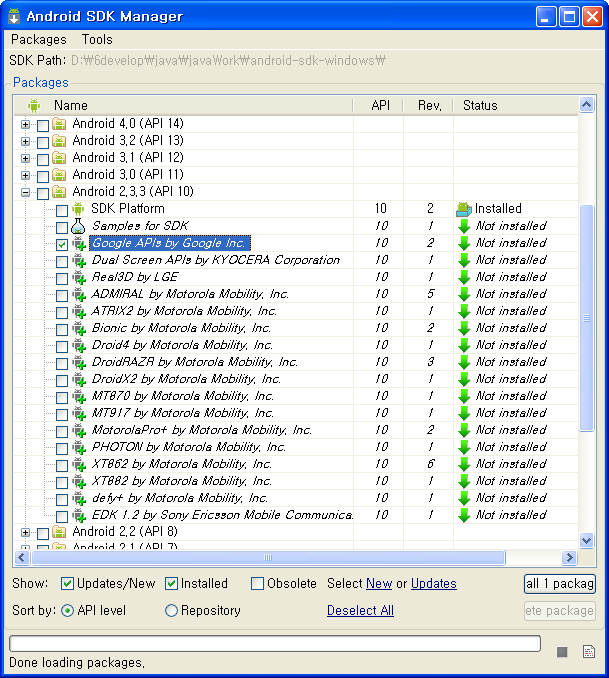Click the SDK Platform android robot icon
The width and height of the screenshot is (609, 678).
[x=78, y=209]
